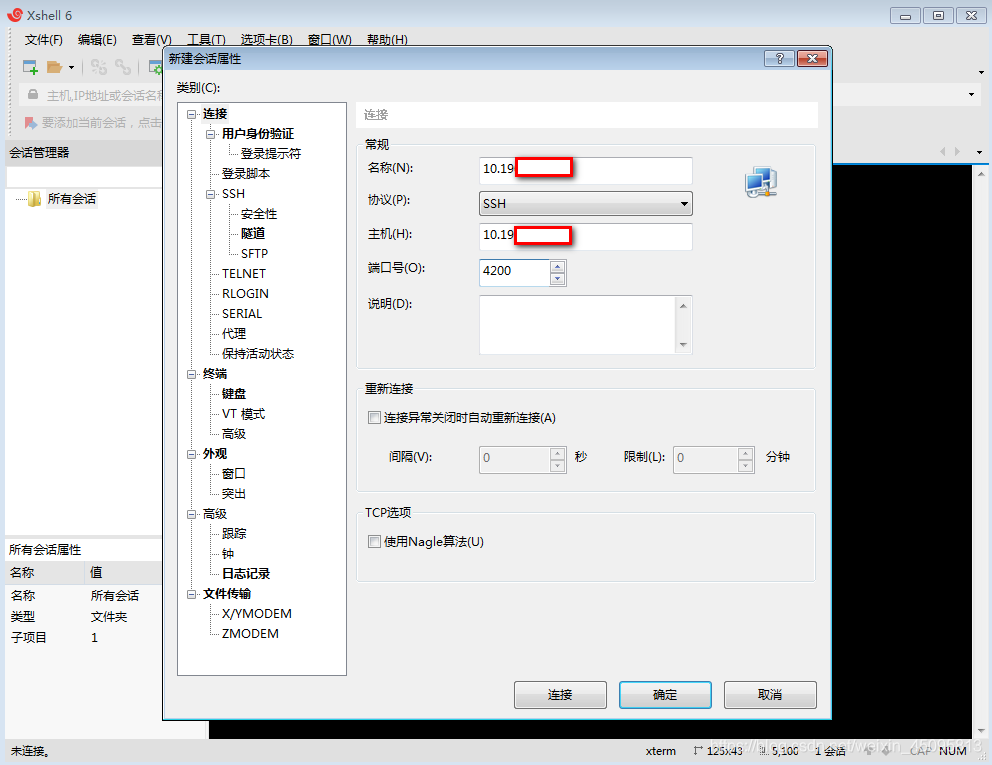Select 跟踪 under 高级
Screen dimensions: 992x765
point(234,534)
